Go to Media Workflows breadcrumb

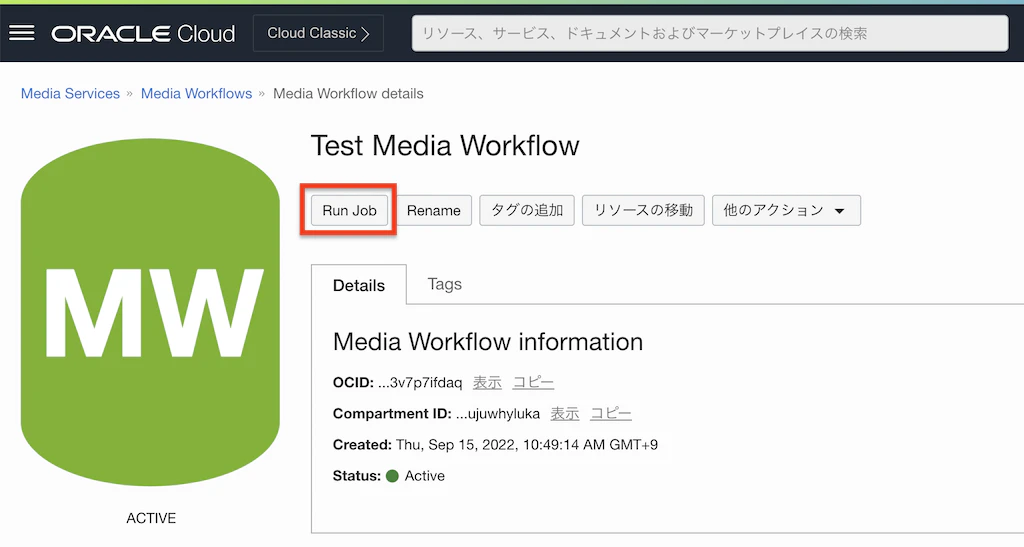197,93
